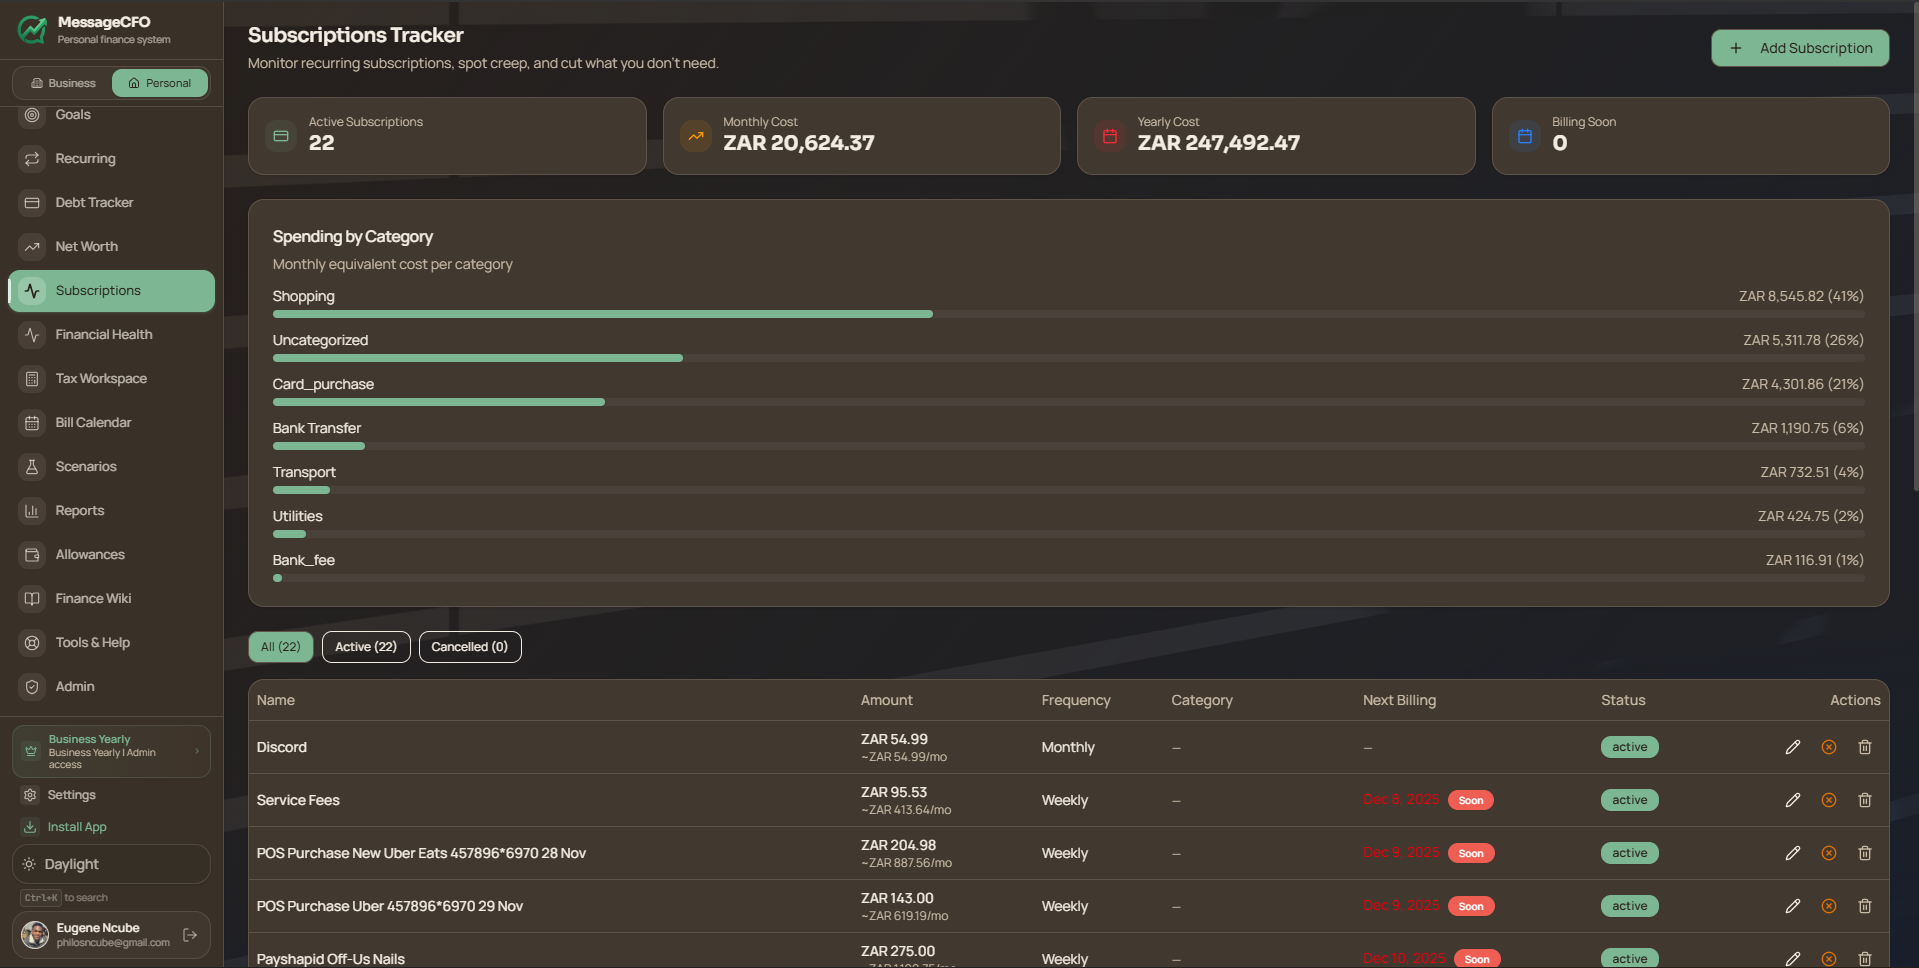
Task: Click the Yearly Cost calendar icon
Action: (1110, 136)
